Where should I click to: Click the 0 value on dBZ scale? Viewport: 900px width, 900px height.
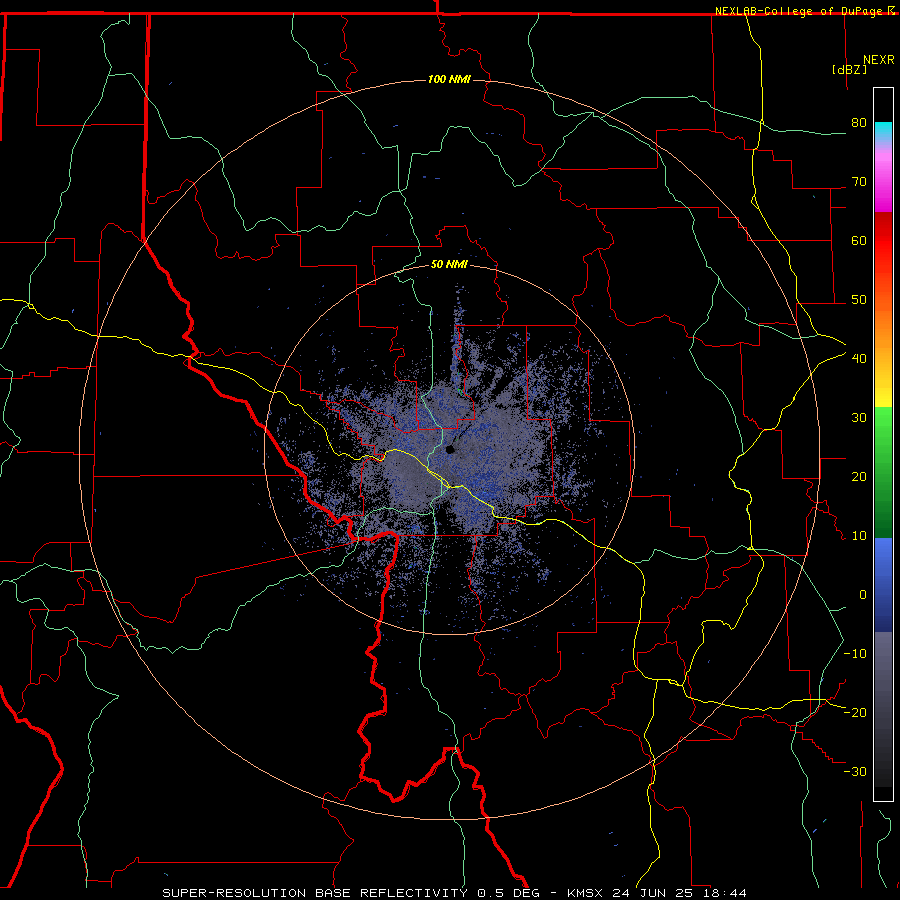pos(863,595)
